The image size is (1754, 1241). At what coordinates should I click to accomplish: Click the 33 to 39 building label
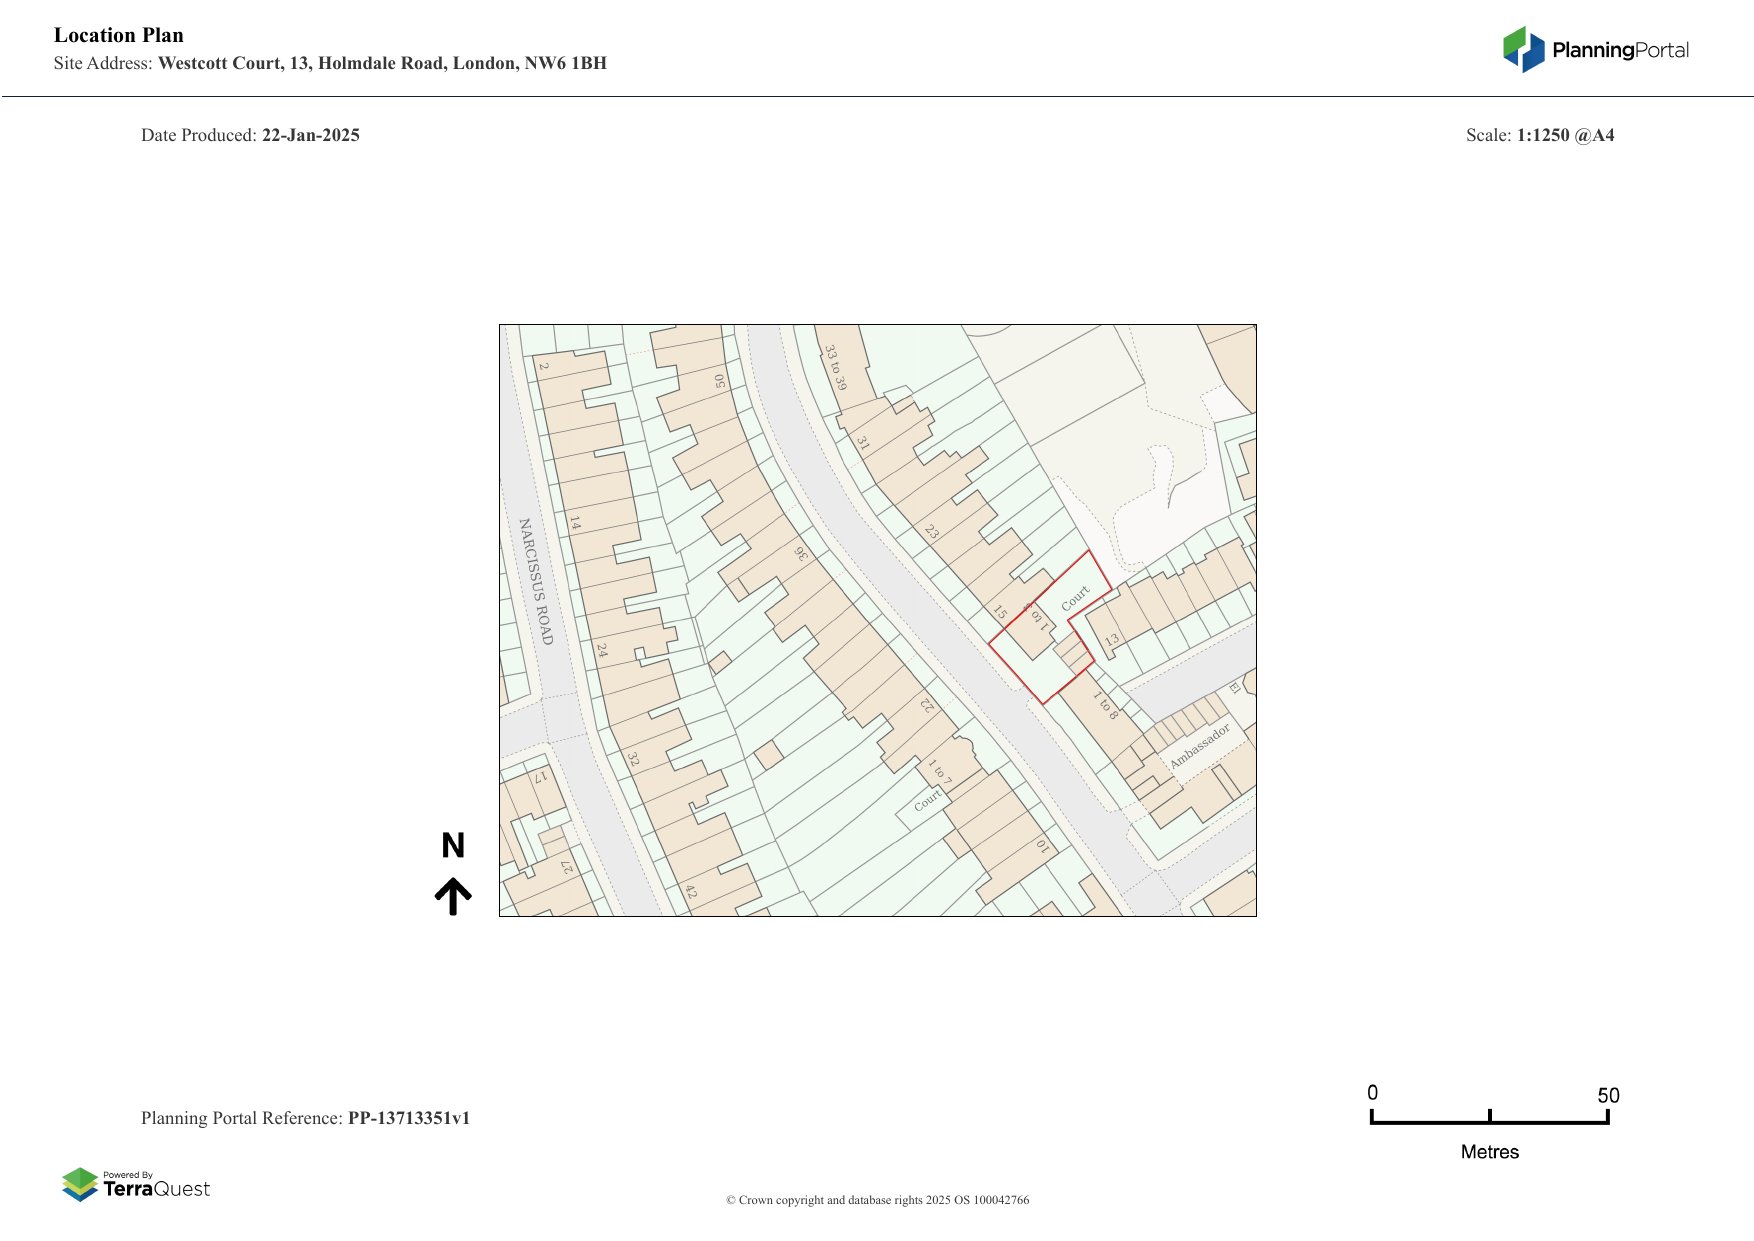point(835,368)
